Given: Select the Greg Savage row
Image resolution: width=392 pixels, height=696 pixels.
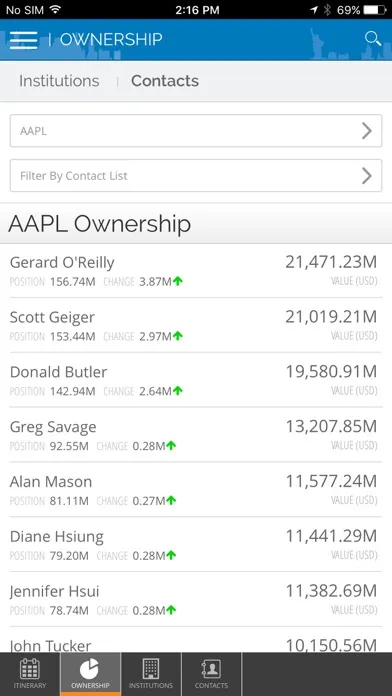Looking at the screenshot, I should point(196,435).
